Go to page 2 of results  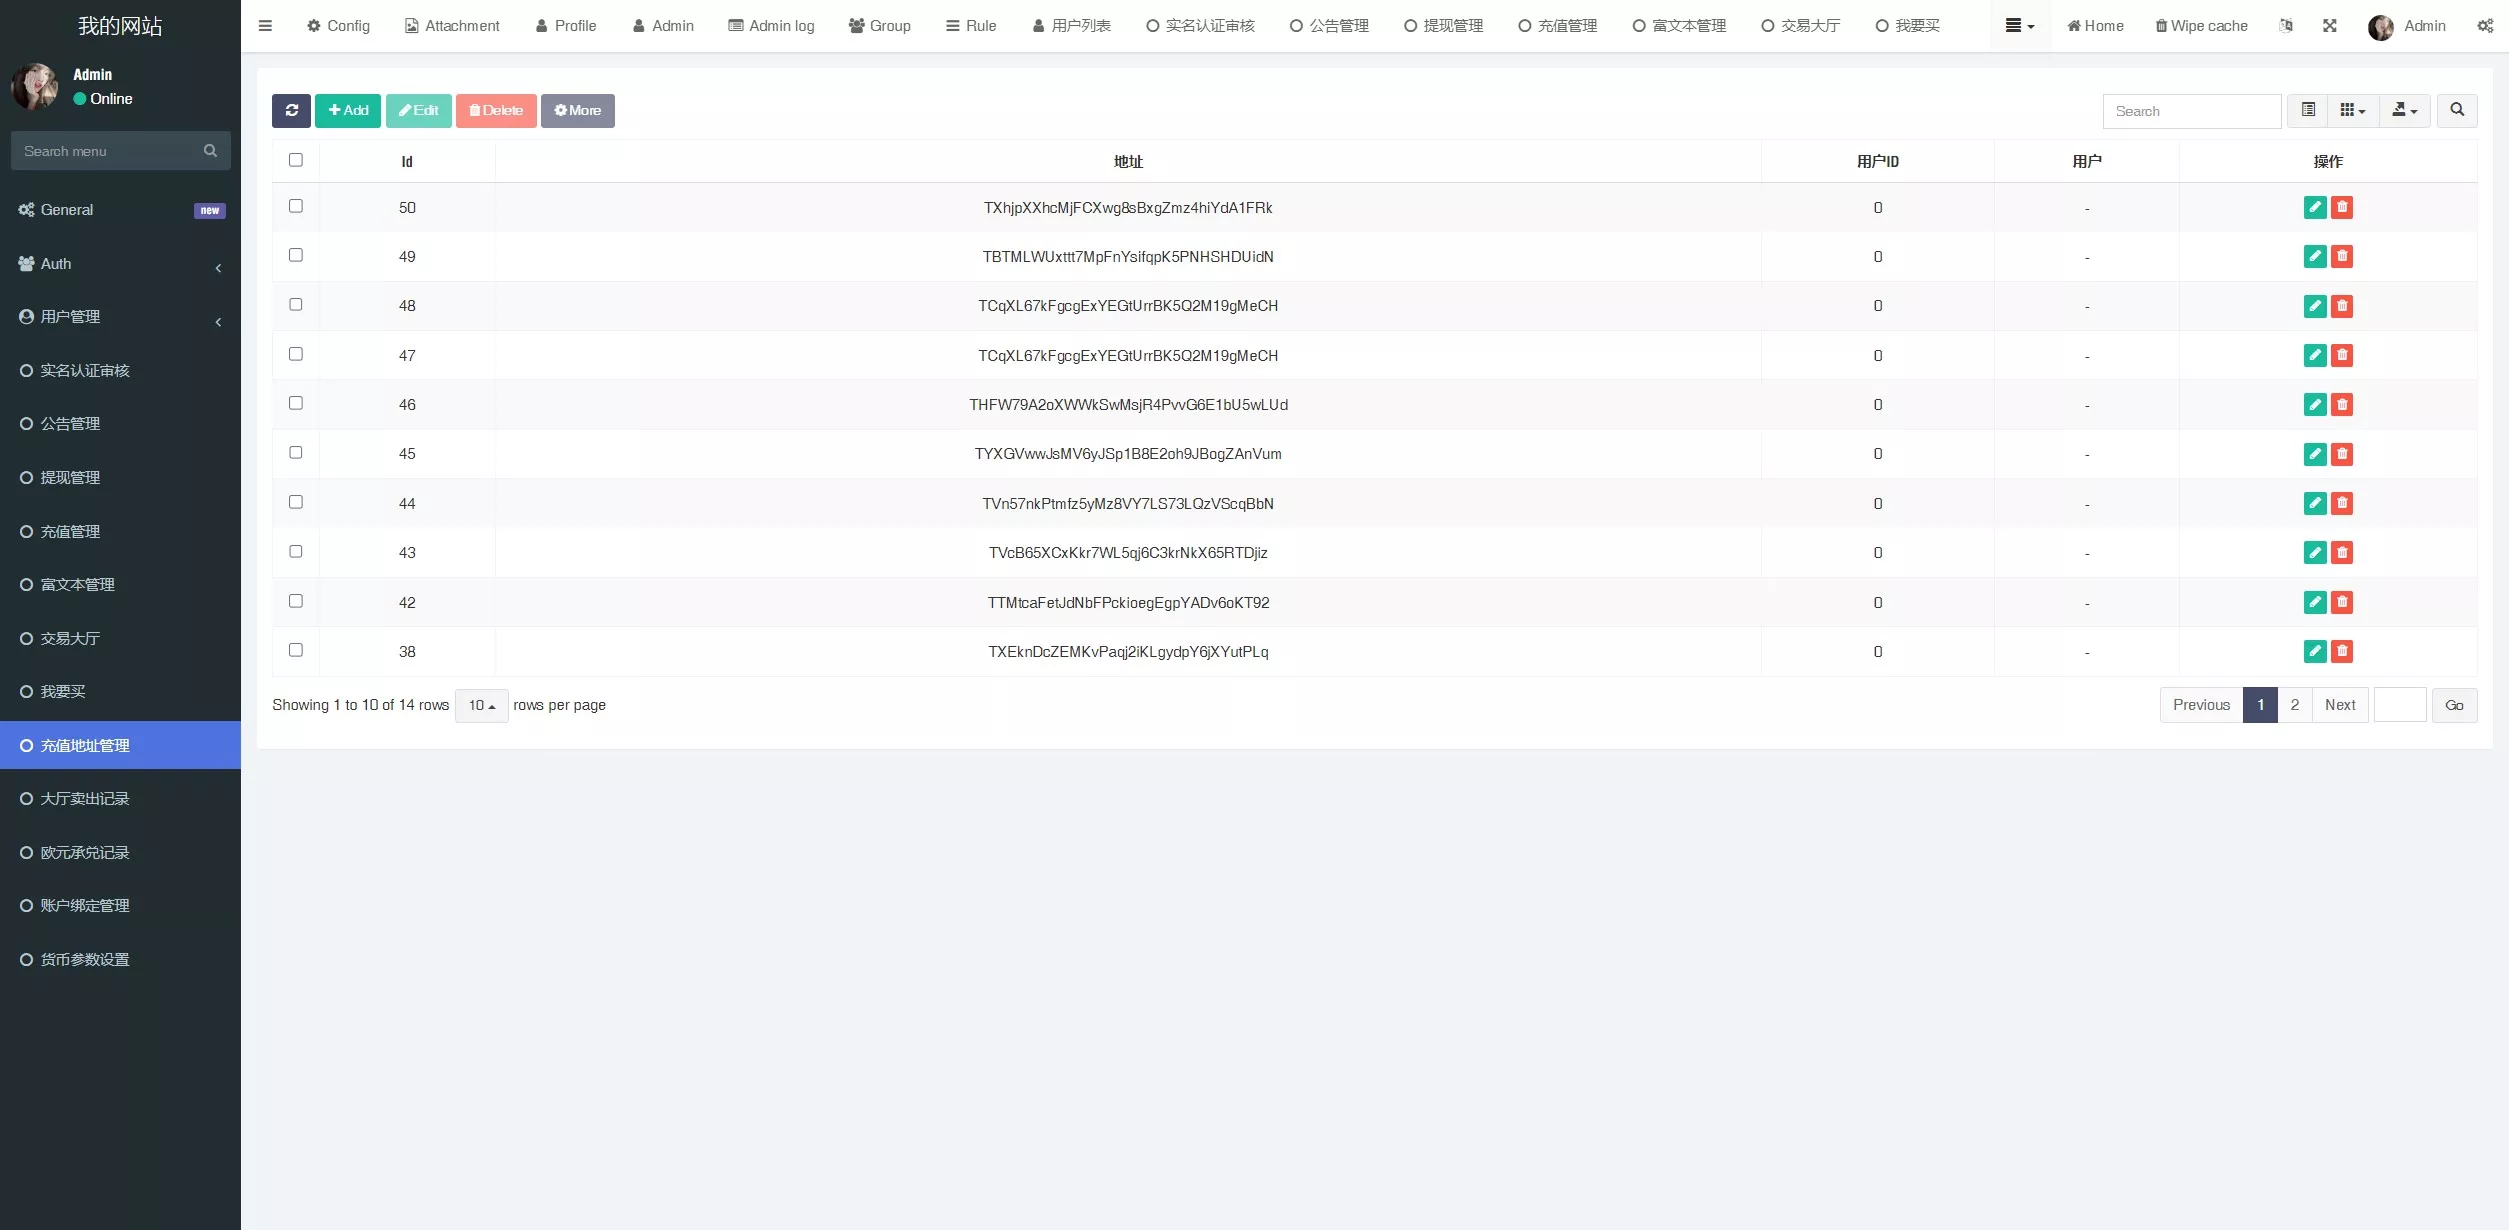[2294, 706]
